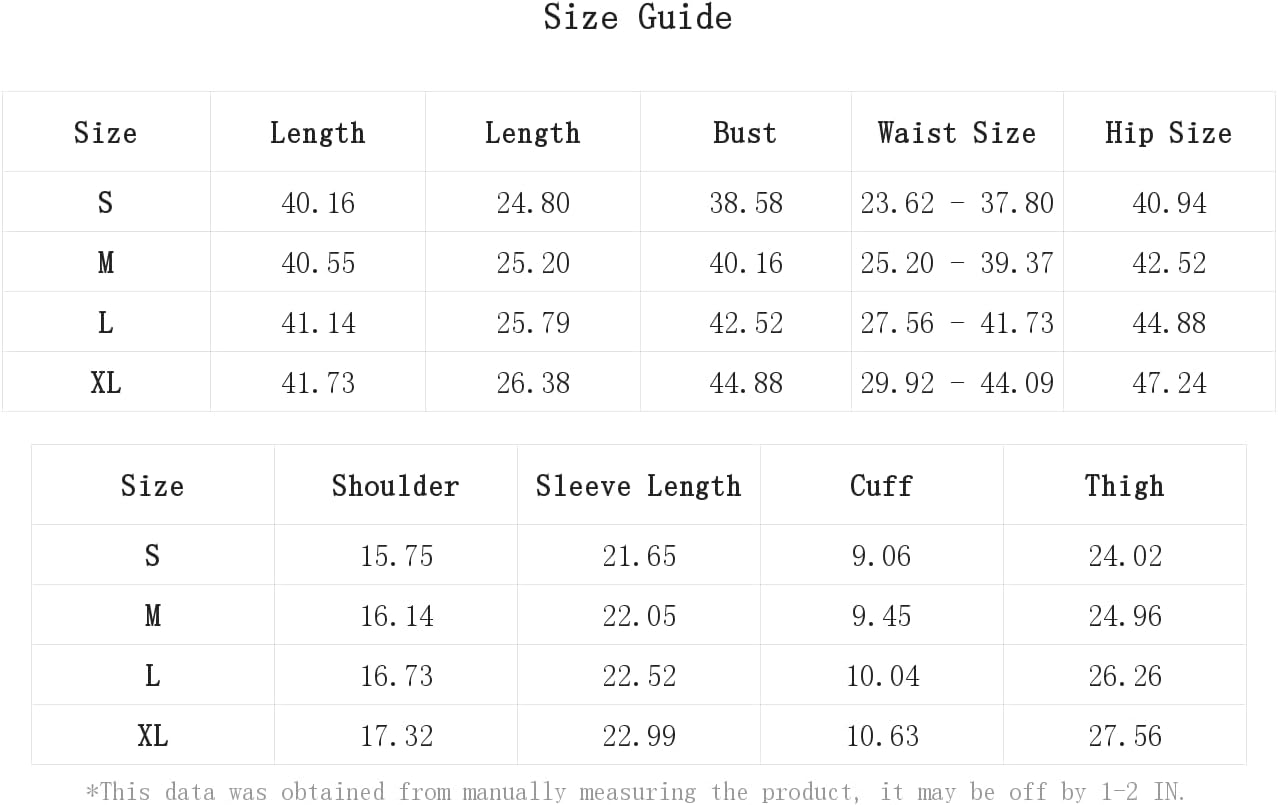The image size is (1278, 805).
Task: Click bust value 38.58
Action: pyautogui.click(x=746, y=203)
